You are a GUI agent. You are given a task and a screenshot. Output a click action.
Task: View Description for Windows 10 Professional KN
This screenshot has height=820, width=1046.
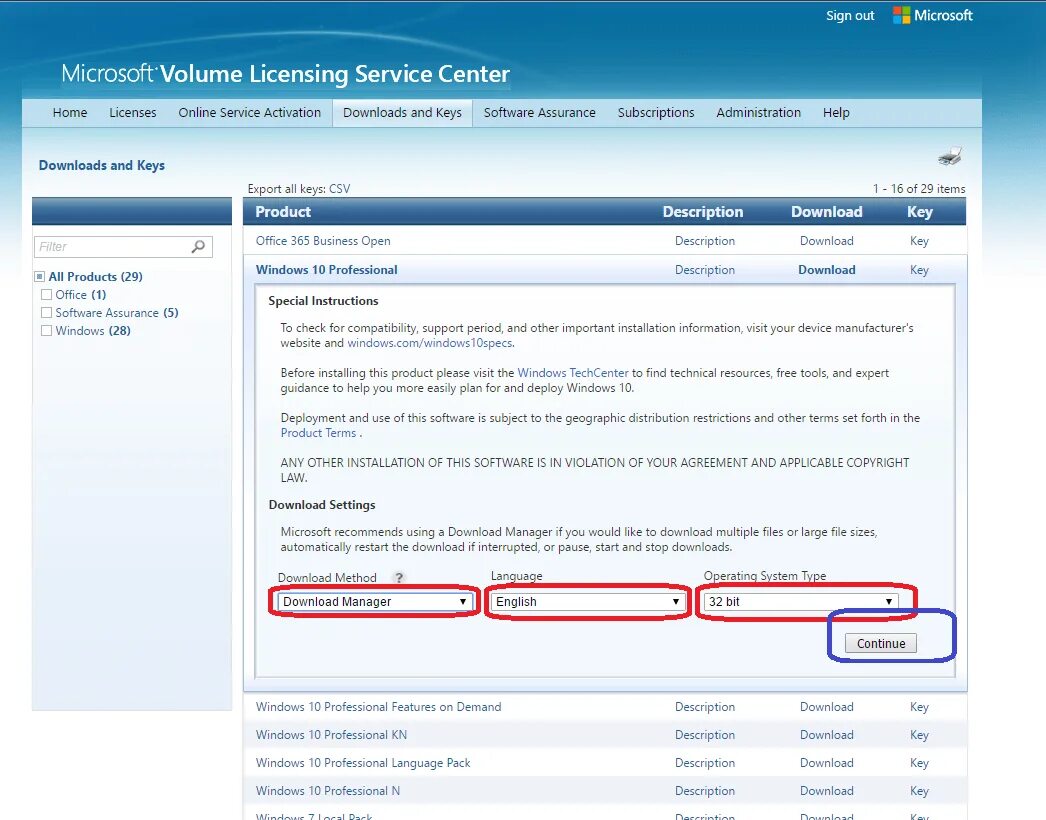pos(704,735)
